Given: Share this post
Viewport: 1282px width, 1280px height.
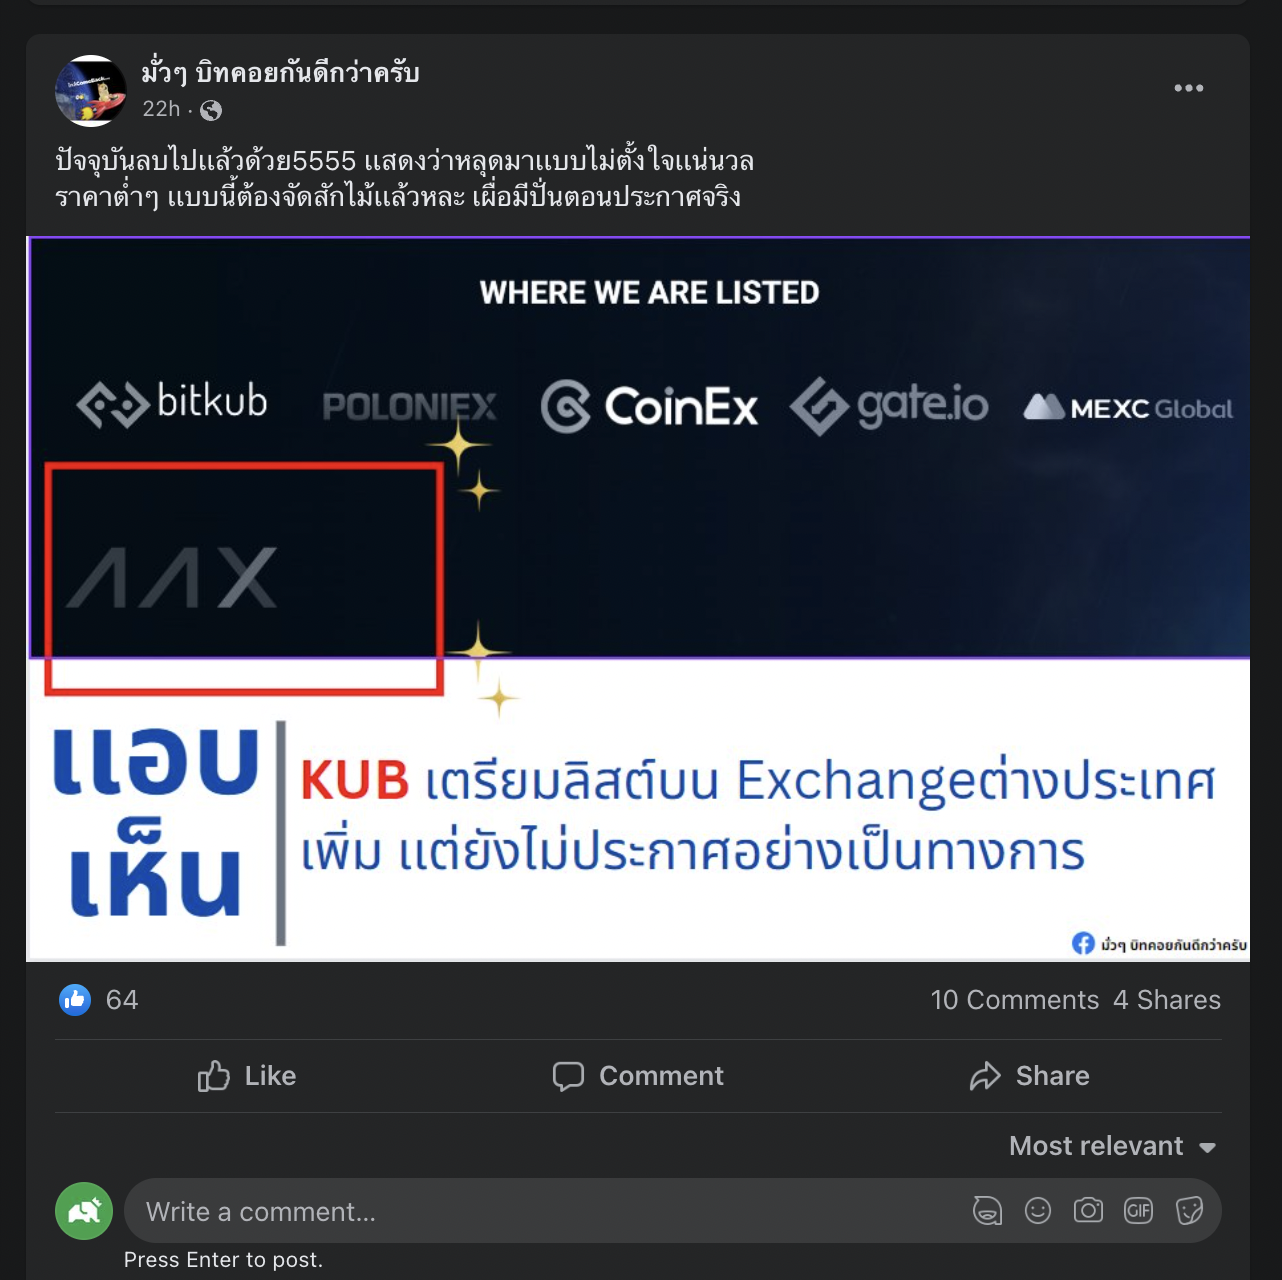Looking at the screenshot, I should (x=1029, y=1076).
